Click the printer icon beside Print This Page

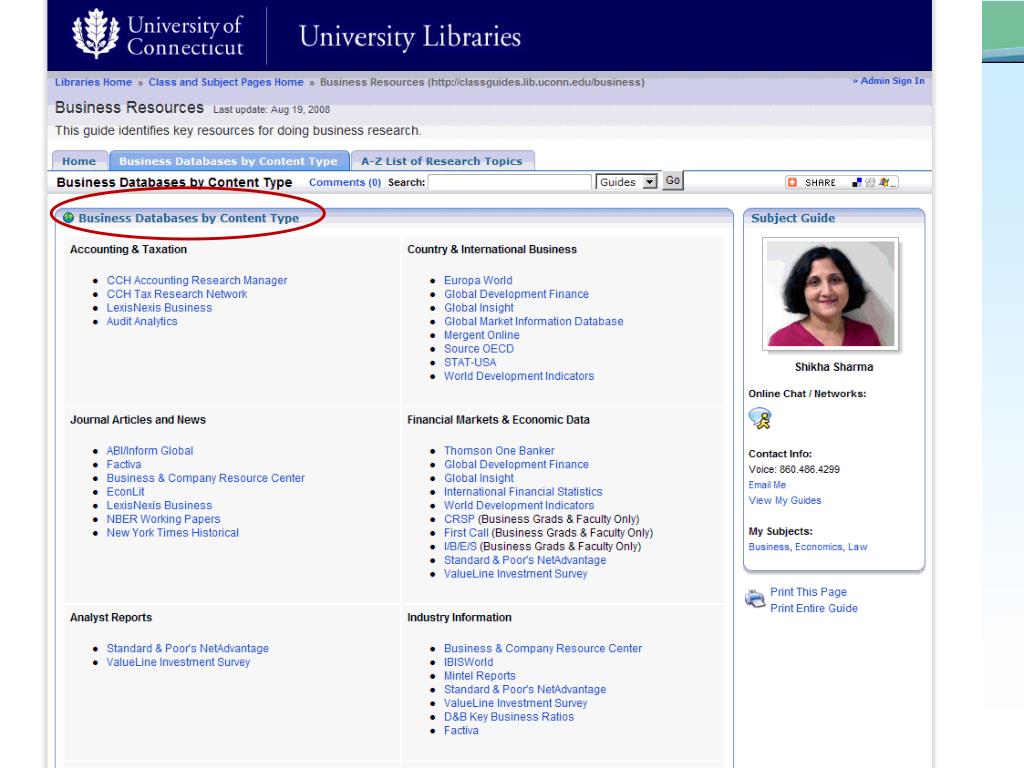click(755, 598)
